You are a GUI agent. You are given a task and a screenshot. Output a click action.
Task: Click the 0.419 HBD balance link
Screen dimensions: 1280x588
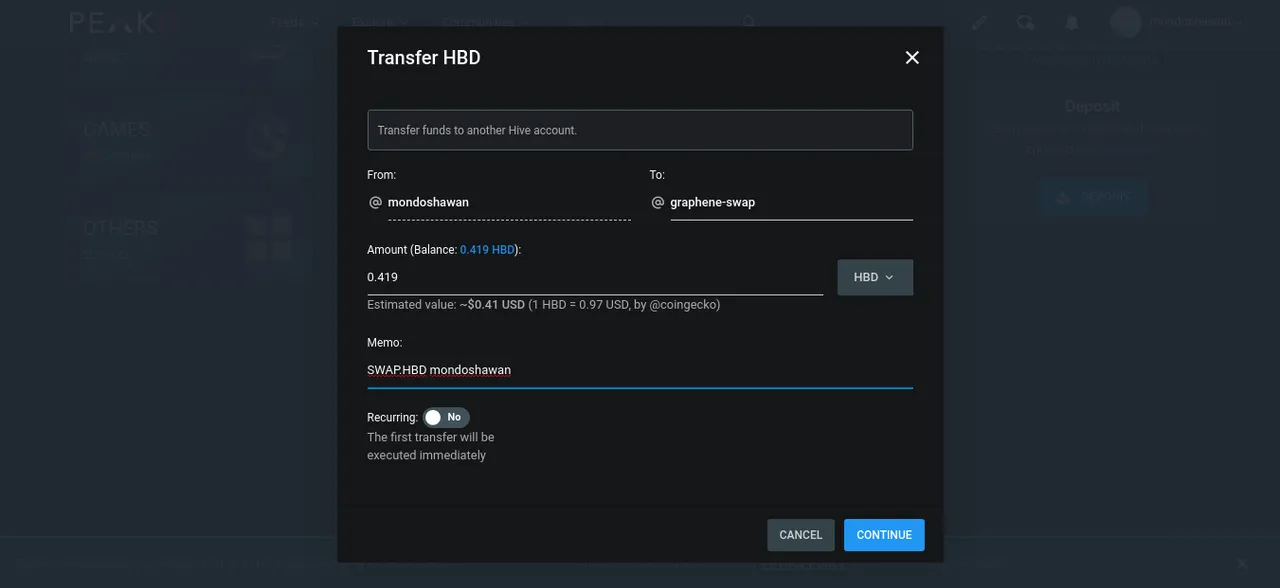point(486,250)
